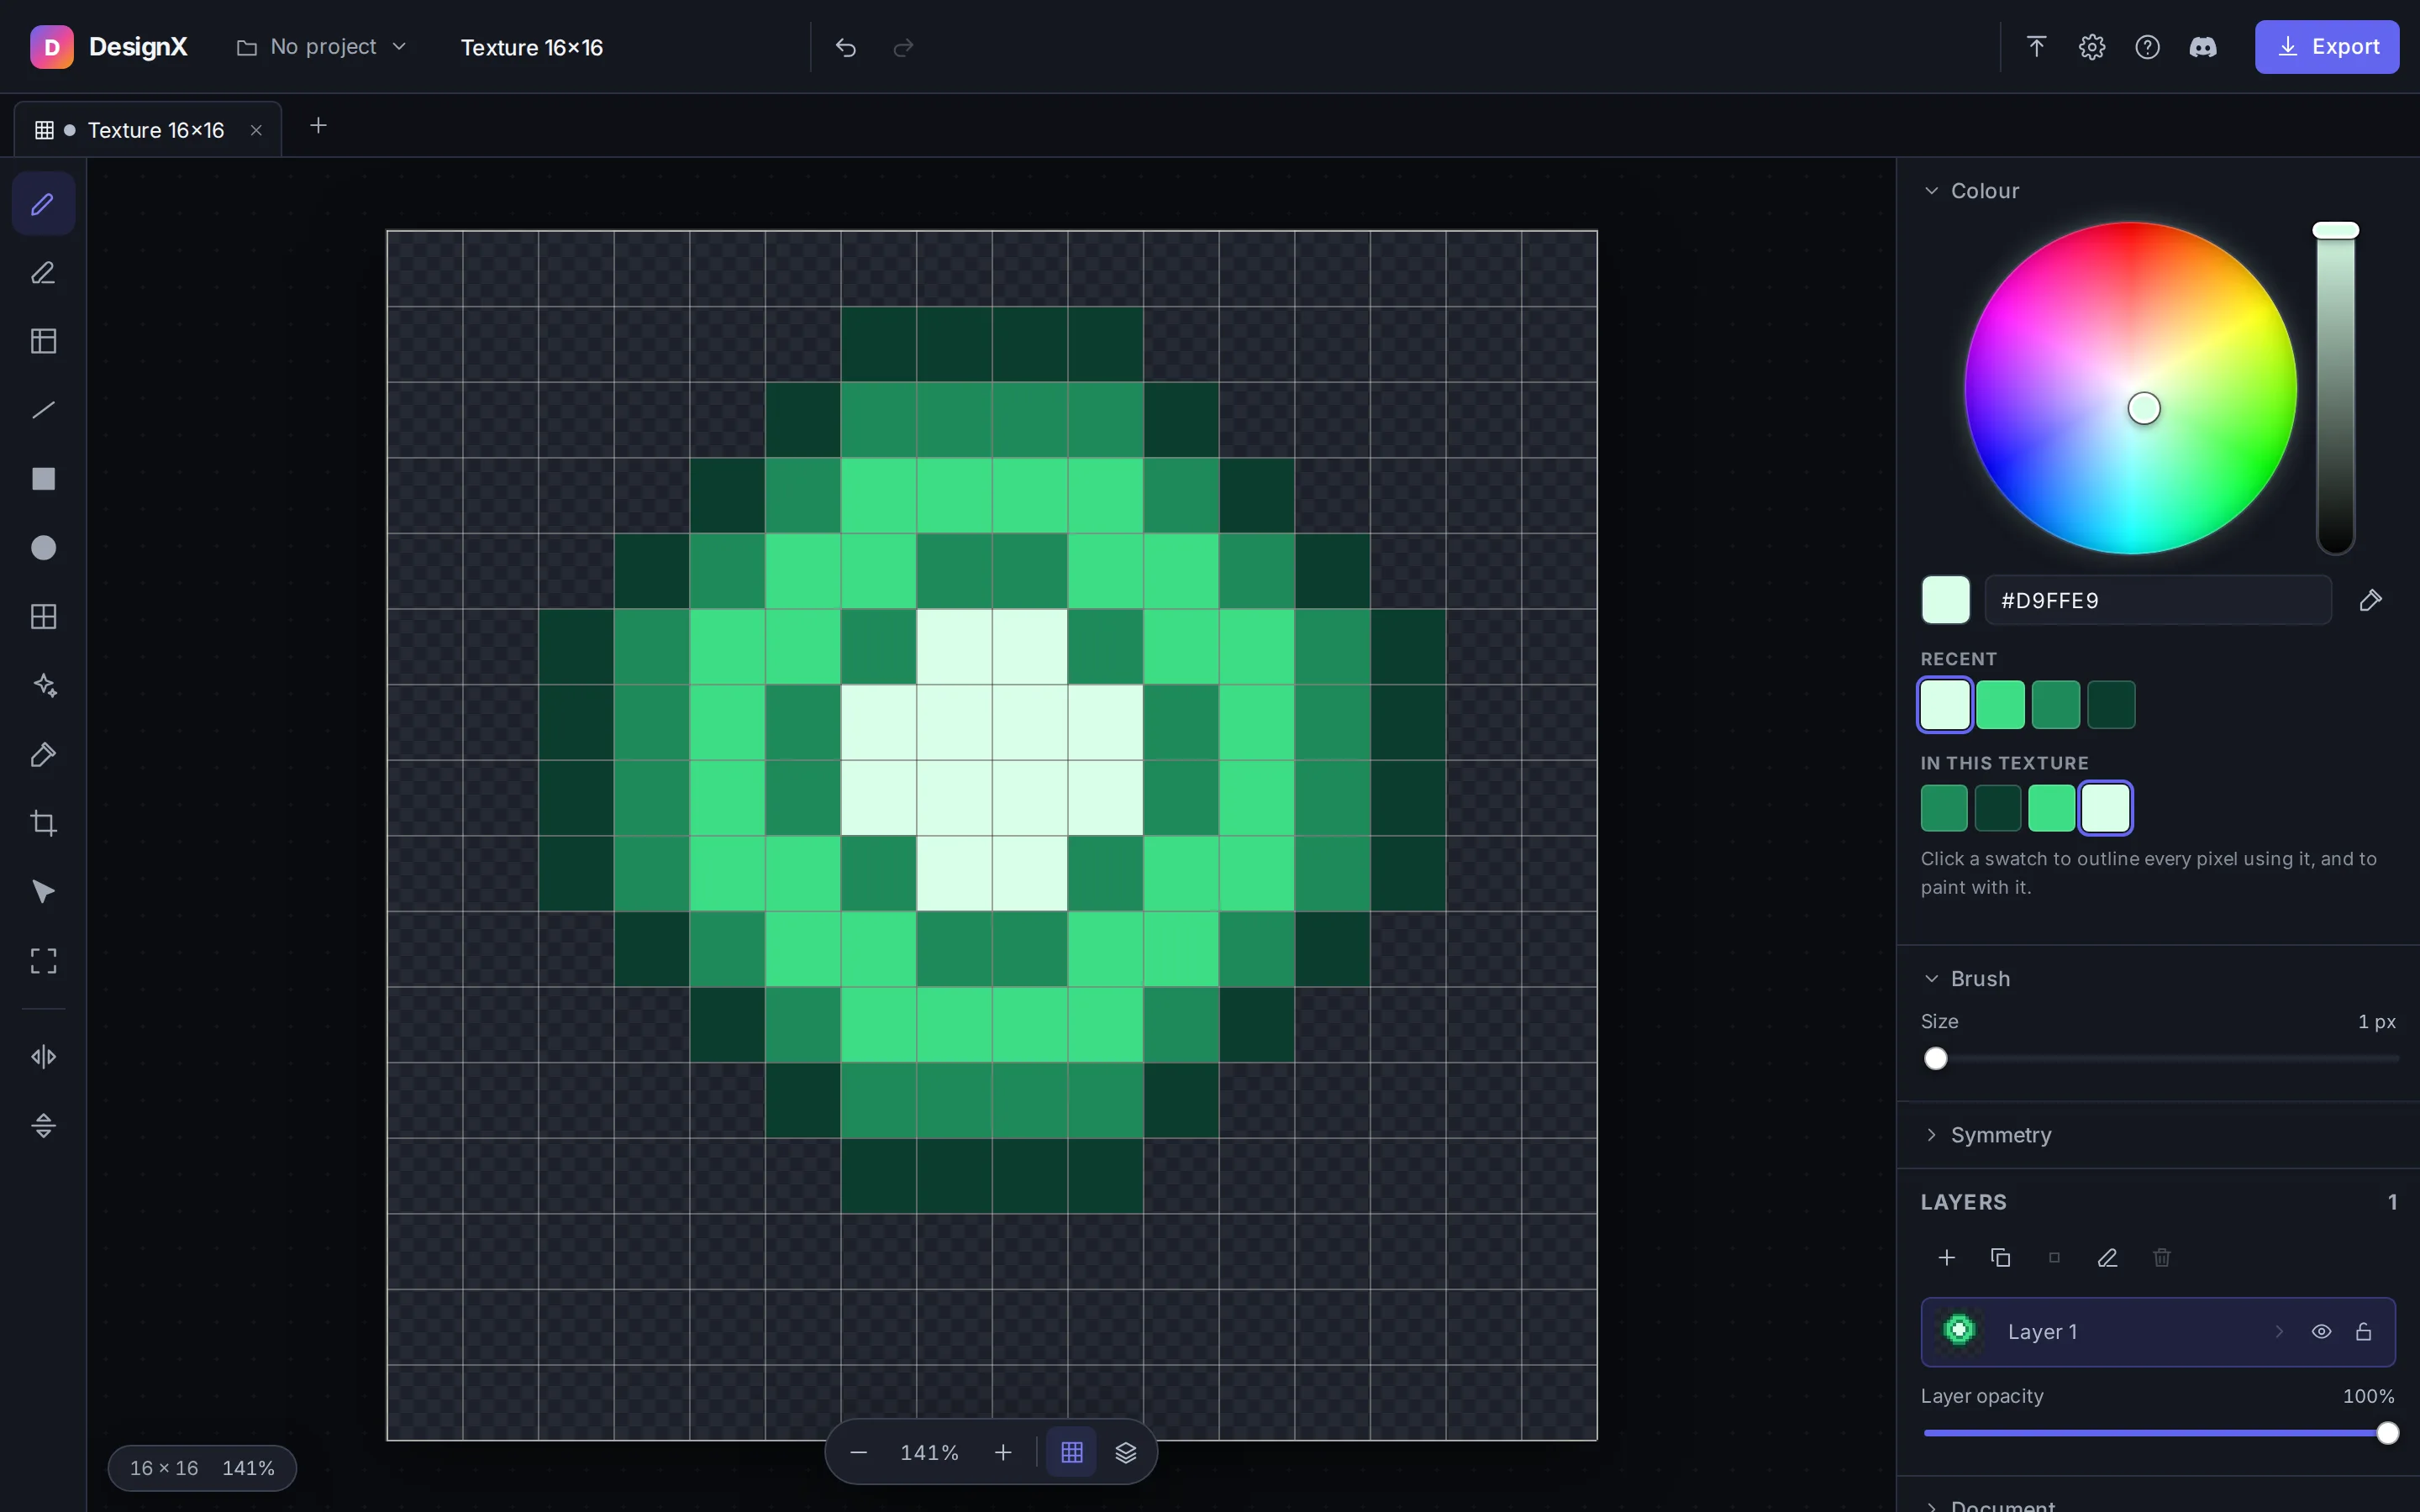Collapse the Brush section
Viewport: 2420px width, 1512px height.
1966,979
